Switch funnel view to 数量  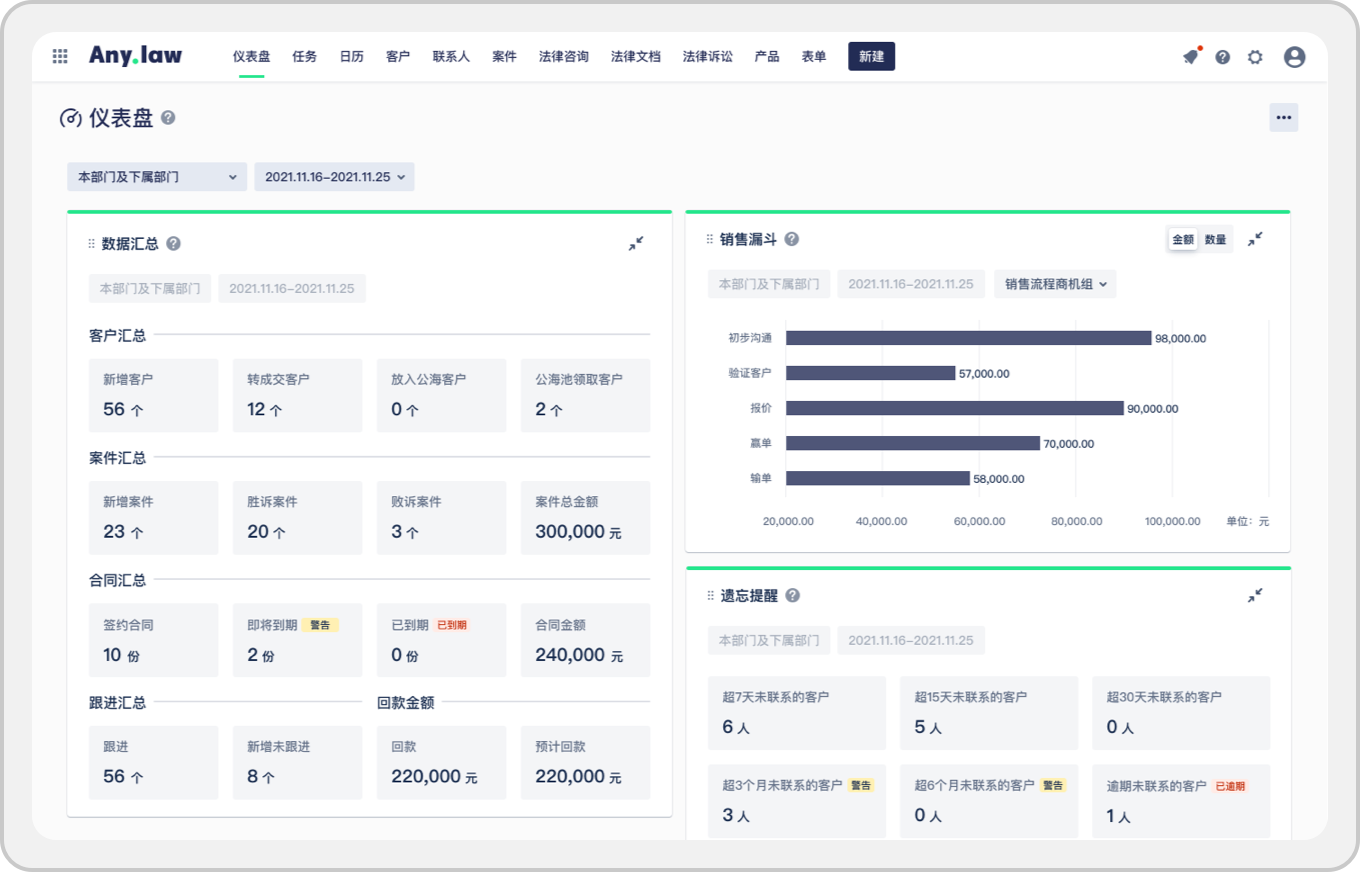coord(1215,240)
